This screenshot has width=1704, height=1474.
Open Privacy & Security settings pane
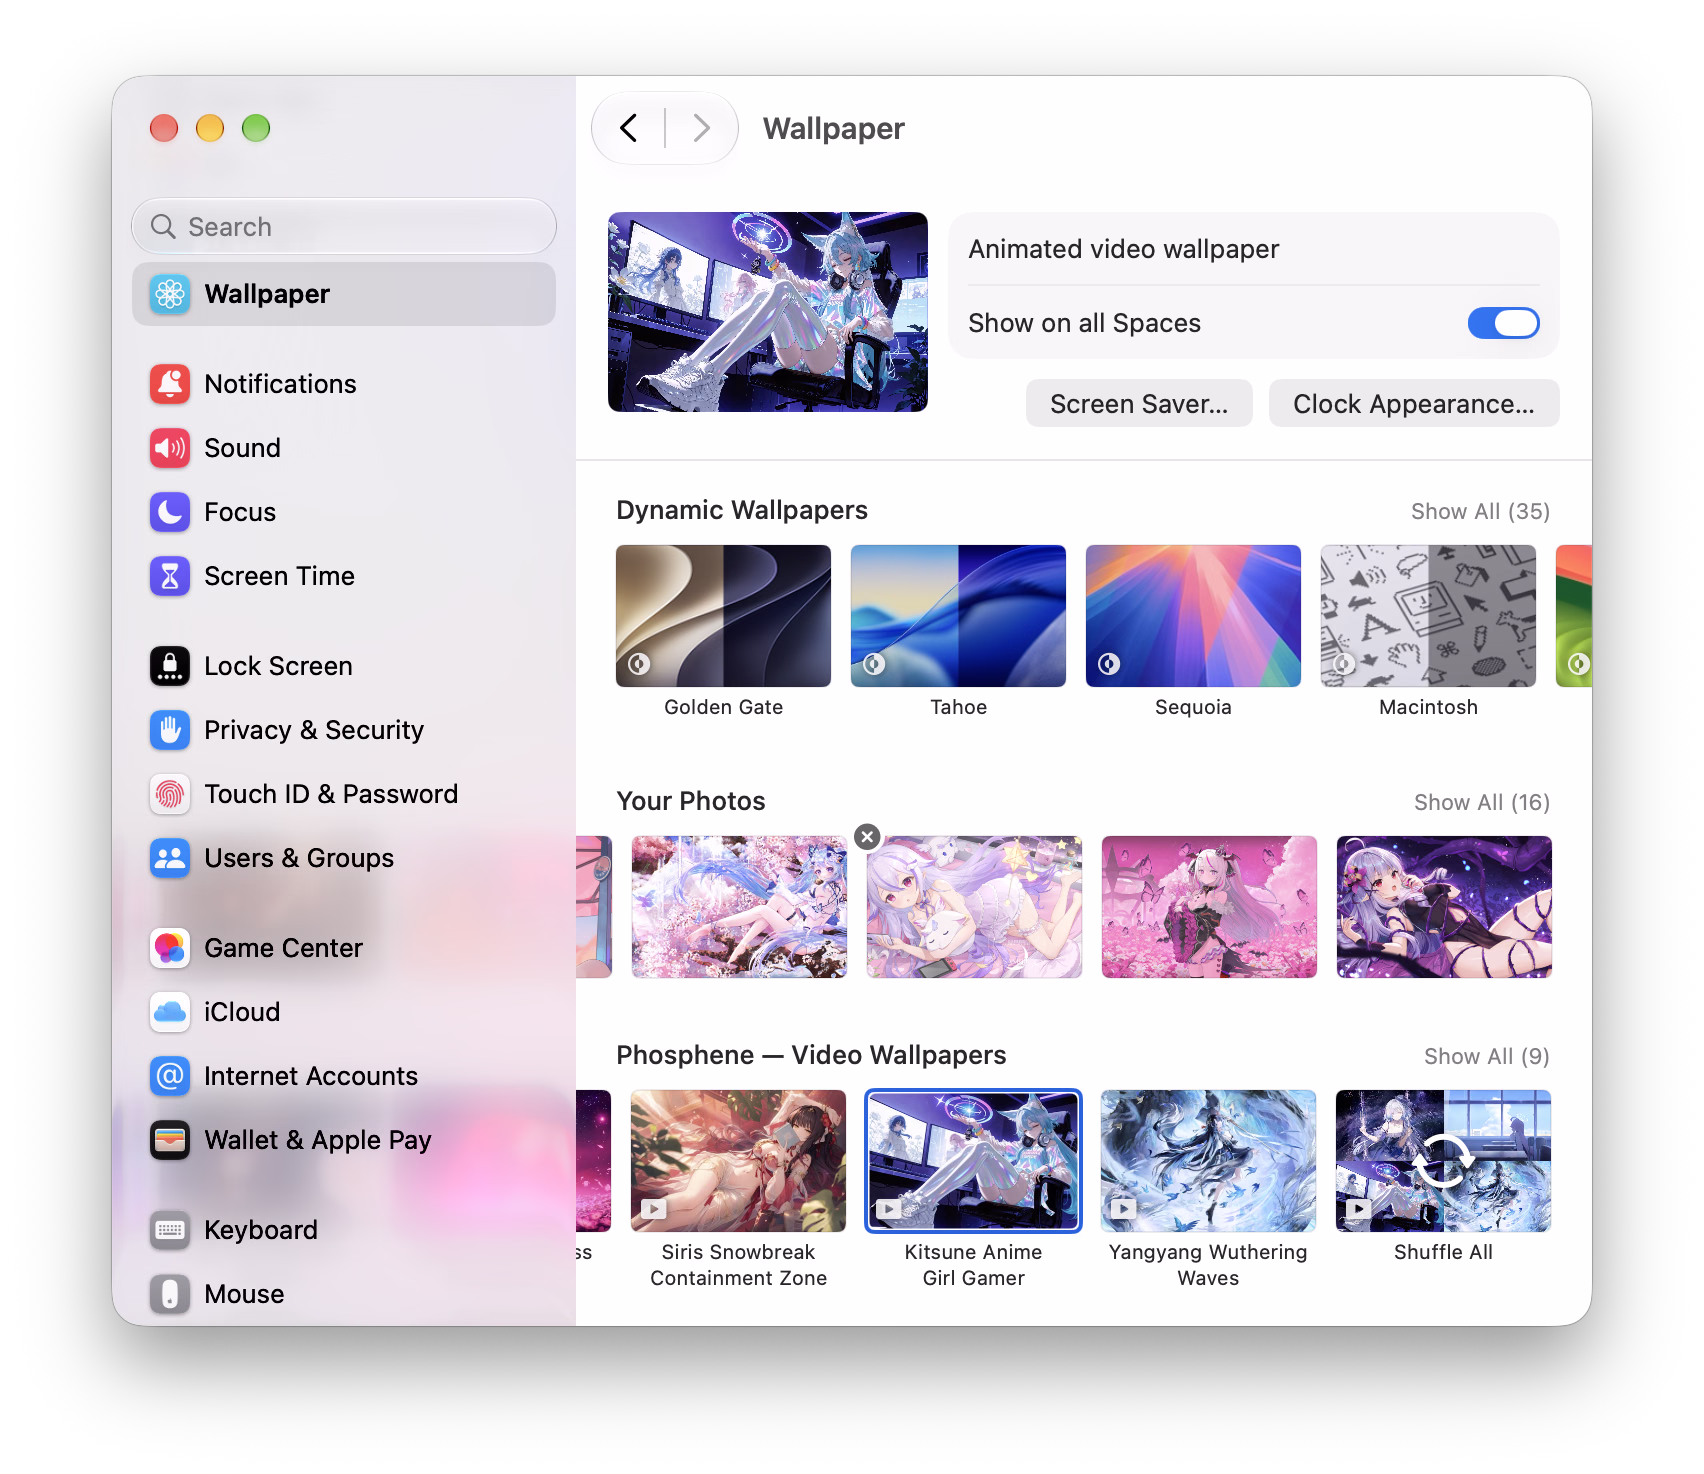click(344, 730)
